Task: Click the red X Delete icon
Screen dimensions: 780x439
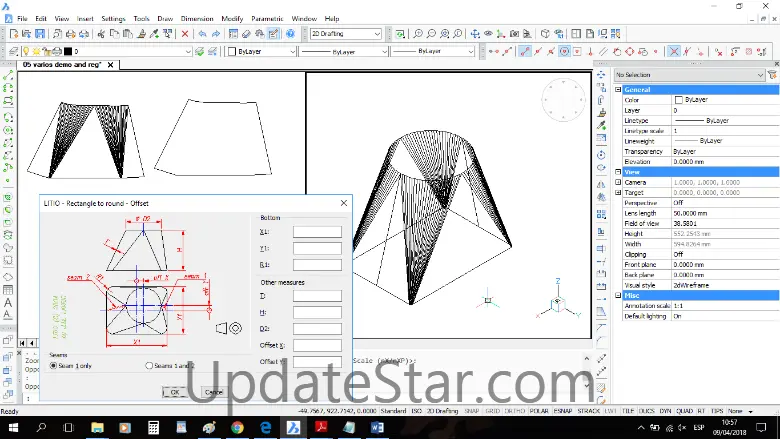Action: pos(185,34)
